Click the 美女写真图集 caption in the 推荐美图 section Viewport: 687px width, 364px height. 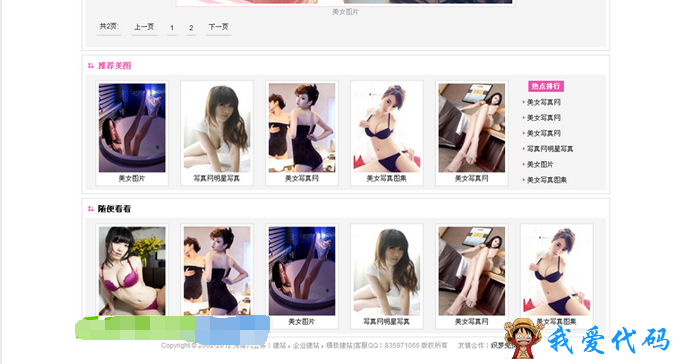[x=387, y=179]
